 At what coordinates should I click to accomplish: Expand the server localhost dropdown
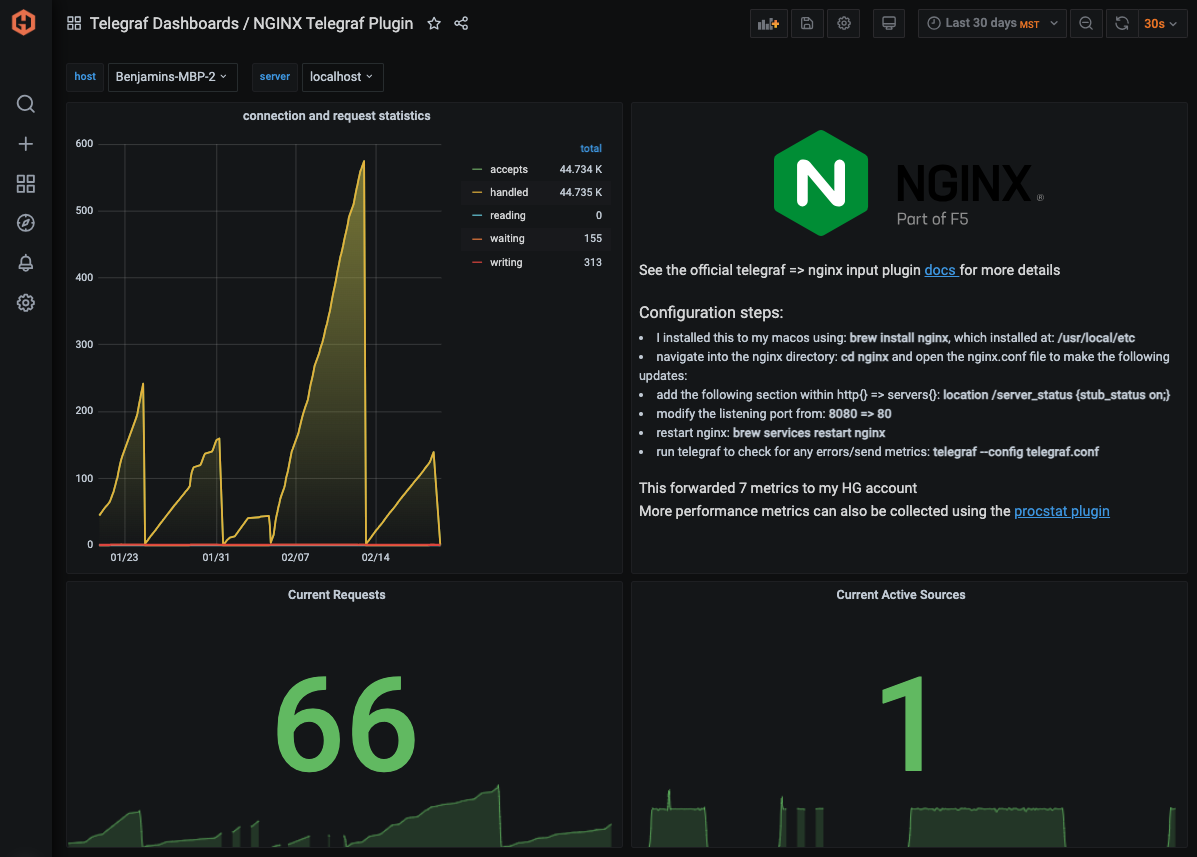pyautogui.click(x=342, y=77)
